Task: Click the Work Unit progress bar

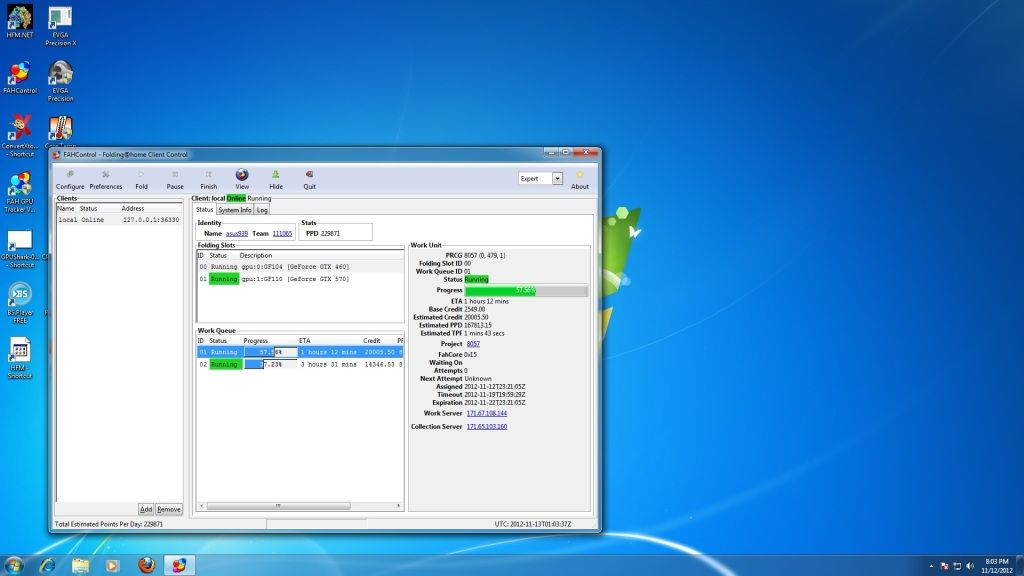Action: point(526,291)
